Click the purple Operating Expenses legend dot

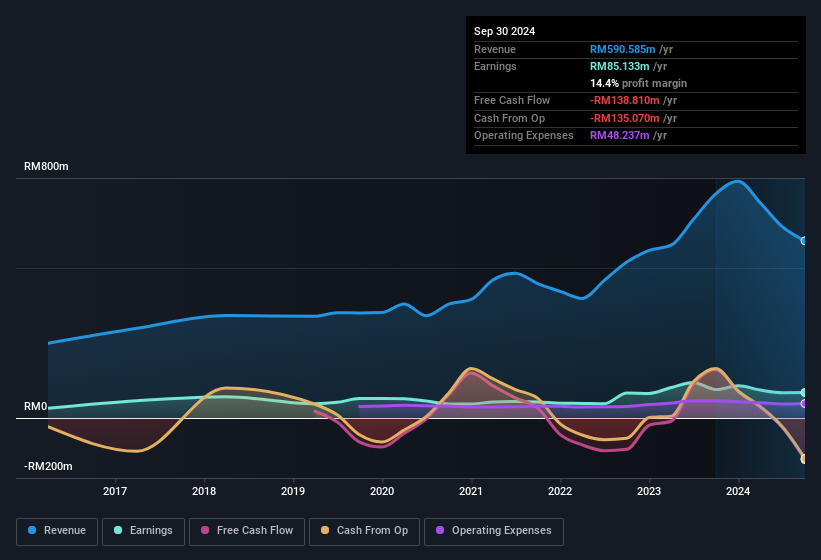click(x=440, y=530)
